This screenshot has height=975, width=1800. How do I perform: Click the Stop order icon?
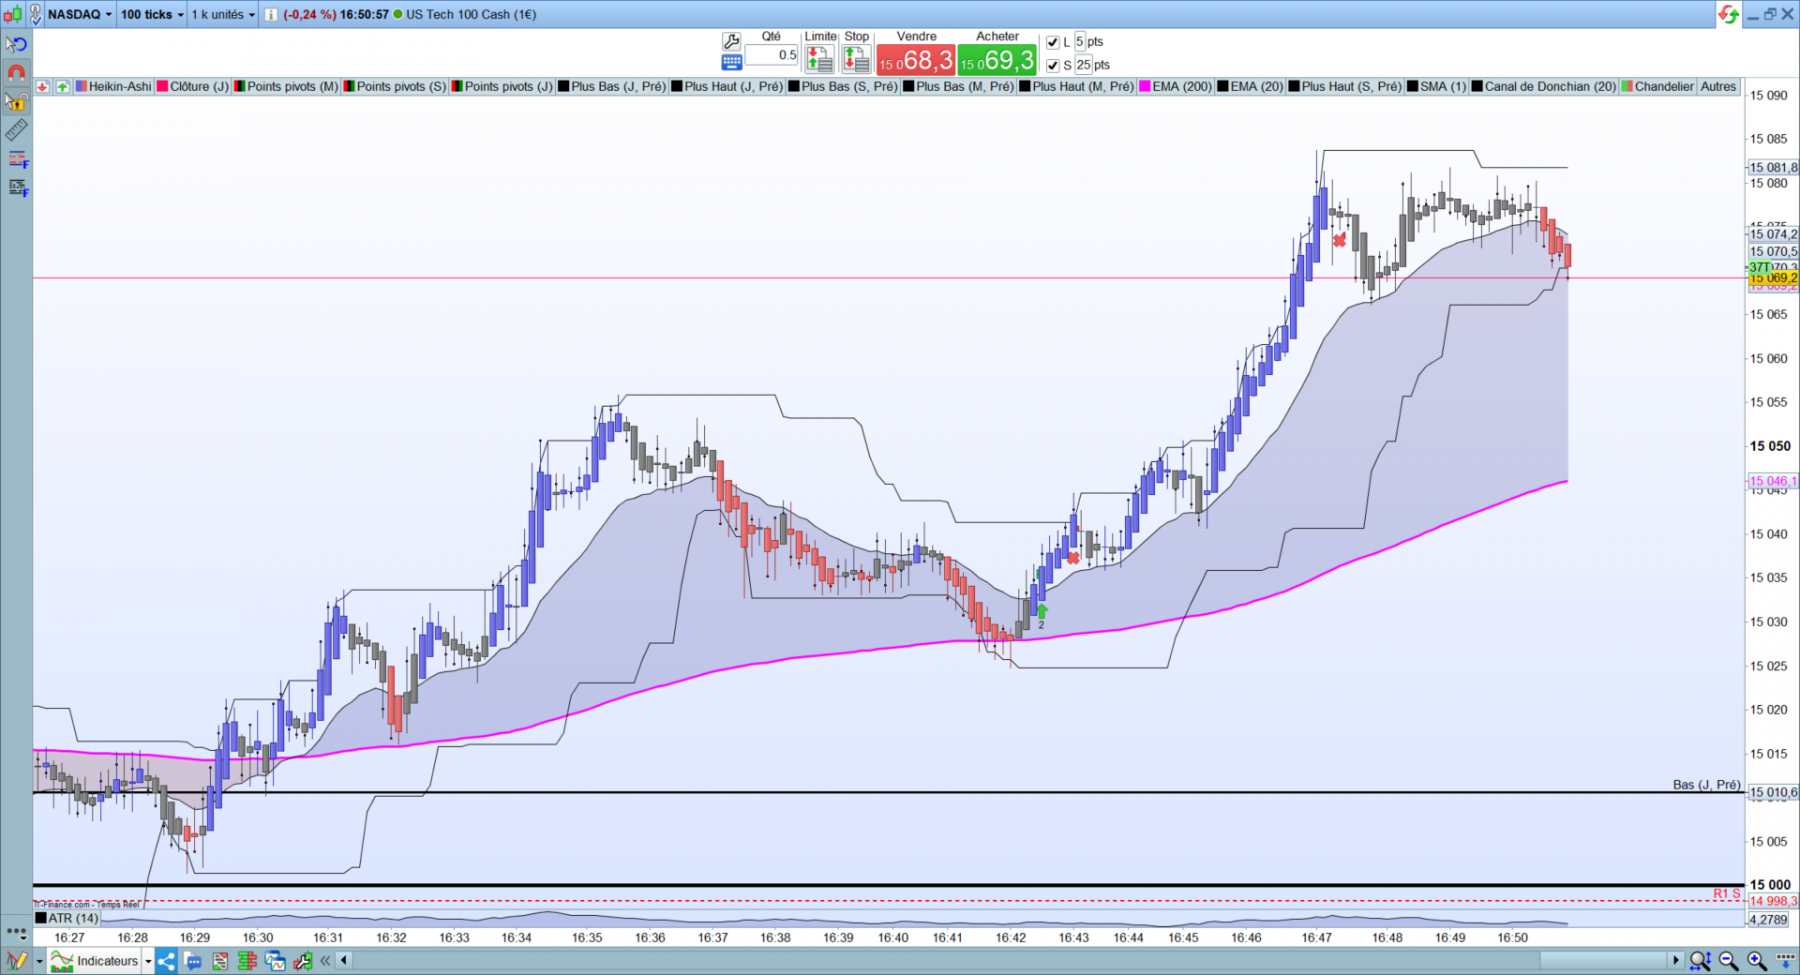point(856,59)
